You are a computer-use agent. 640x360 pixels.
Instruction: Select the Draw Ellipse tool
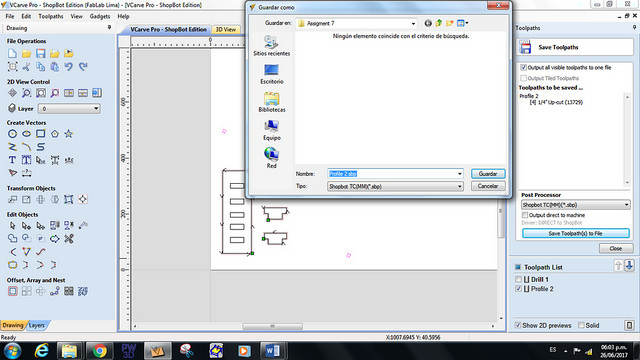[x=27, y=134]
